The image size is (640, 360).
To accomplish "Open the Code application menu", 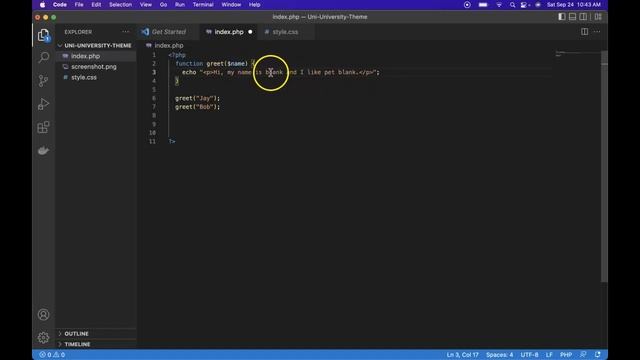I will pyautogui.click(x=60, y=5).
